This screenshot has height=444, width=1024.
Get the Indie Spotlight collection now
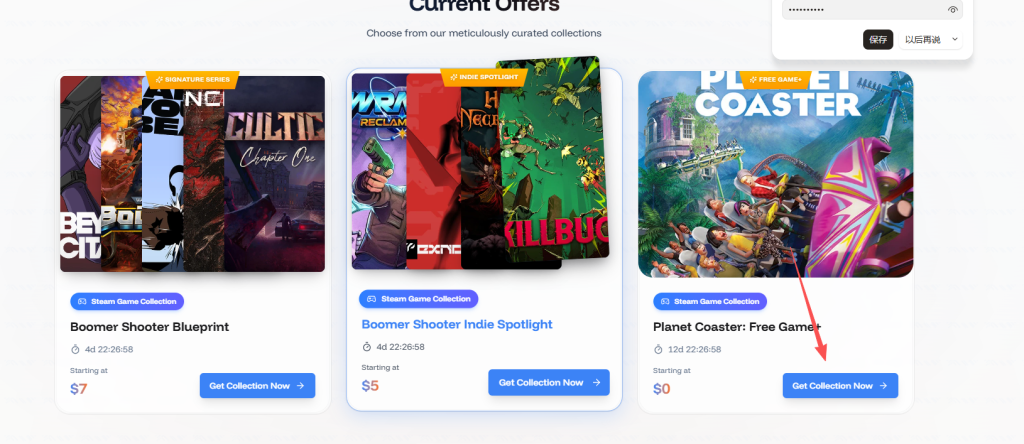549,383
